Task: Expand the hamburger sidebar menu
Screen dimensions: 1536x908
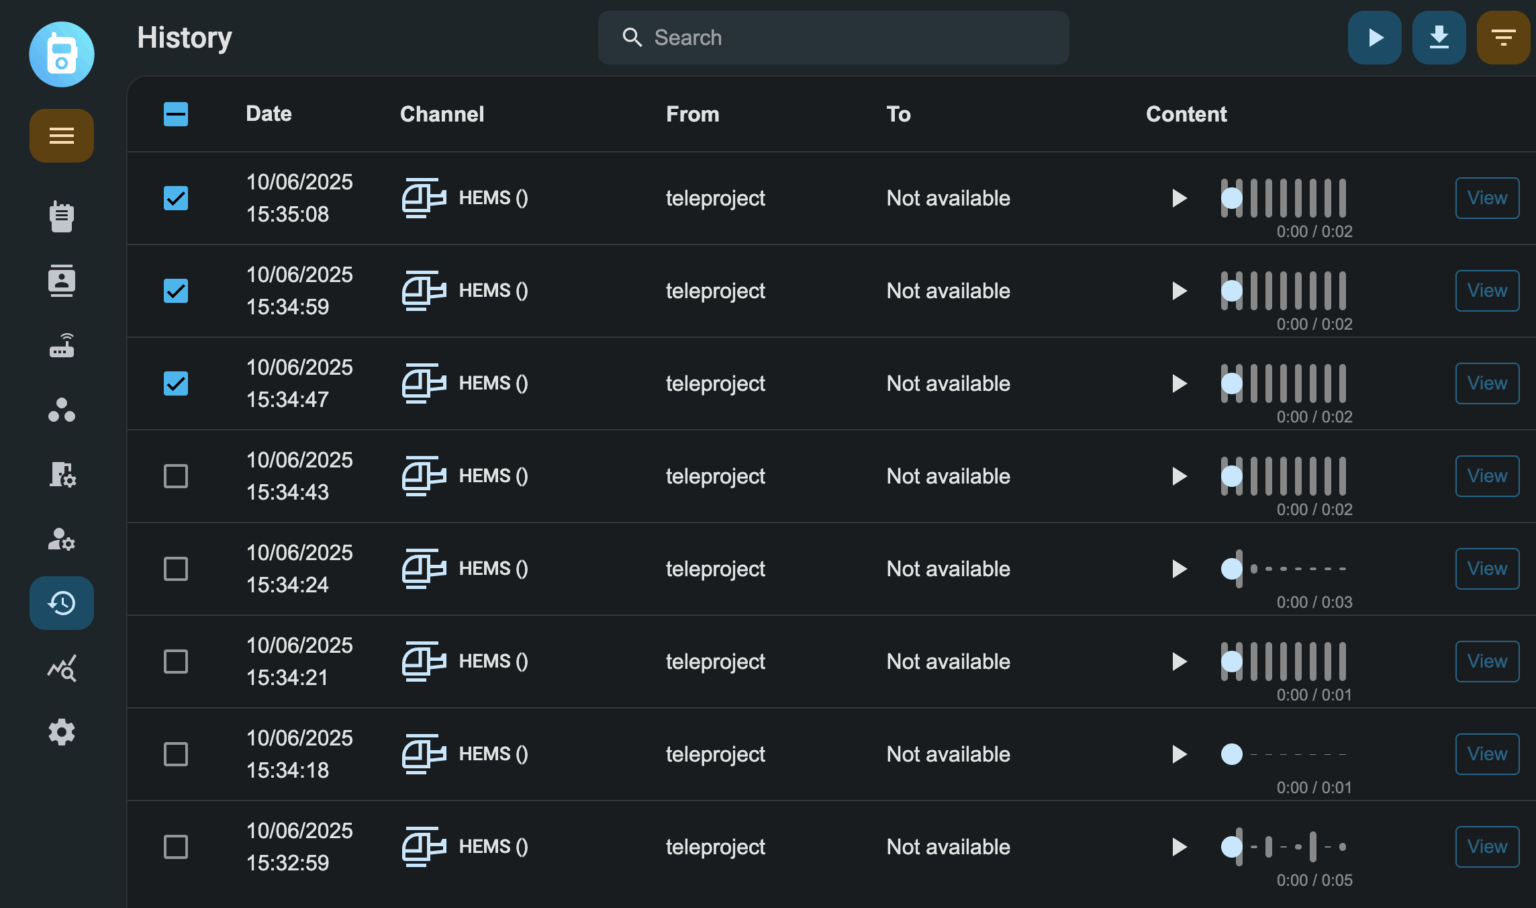Action: 62,136
